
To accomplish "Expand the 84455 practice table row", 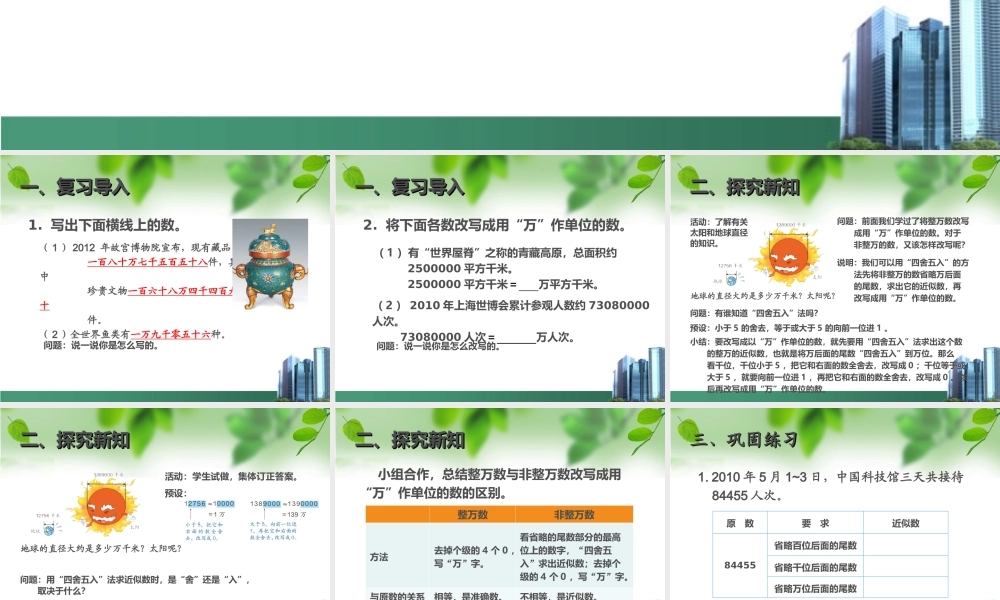I will pos(740,566).
